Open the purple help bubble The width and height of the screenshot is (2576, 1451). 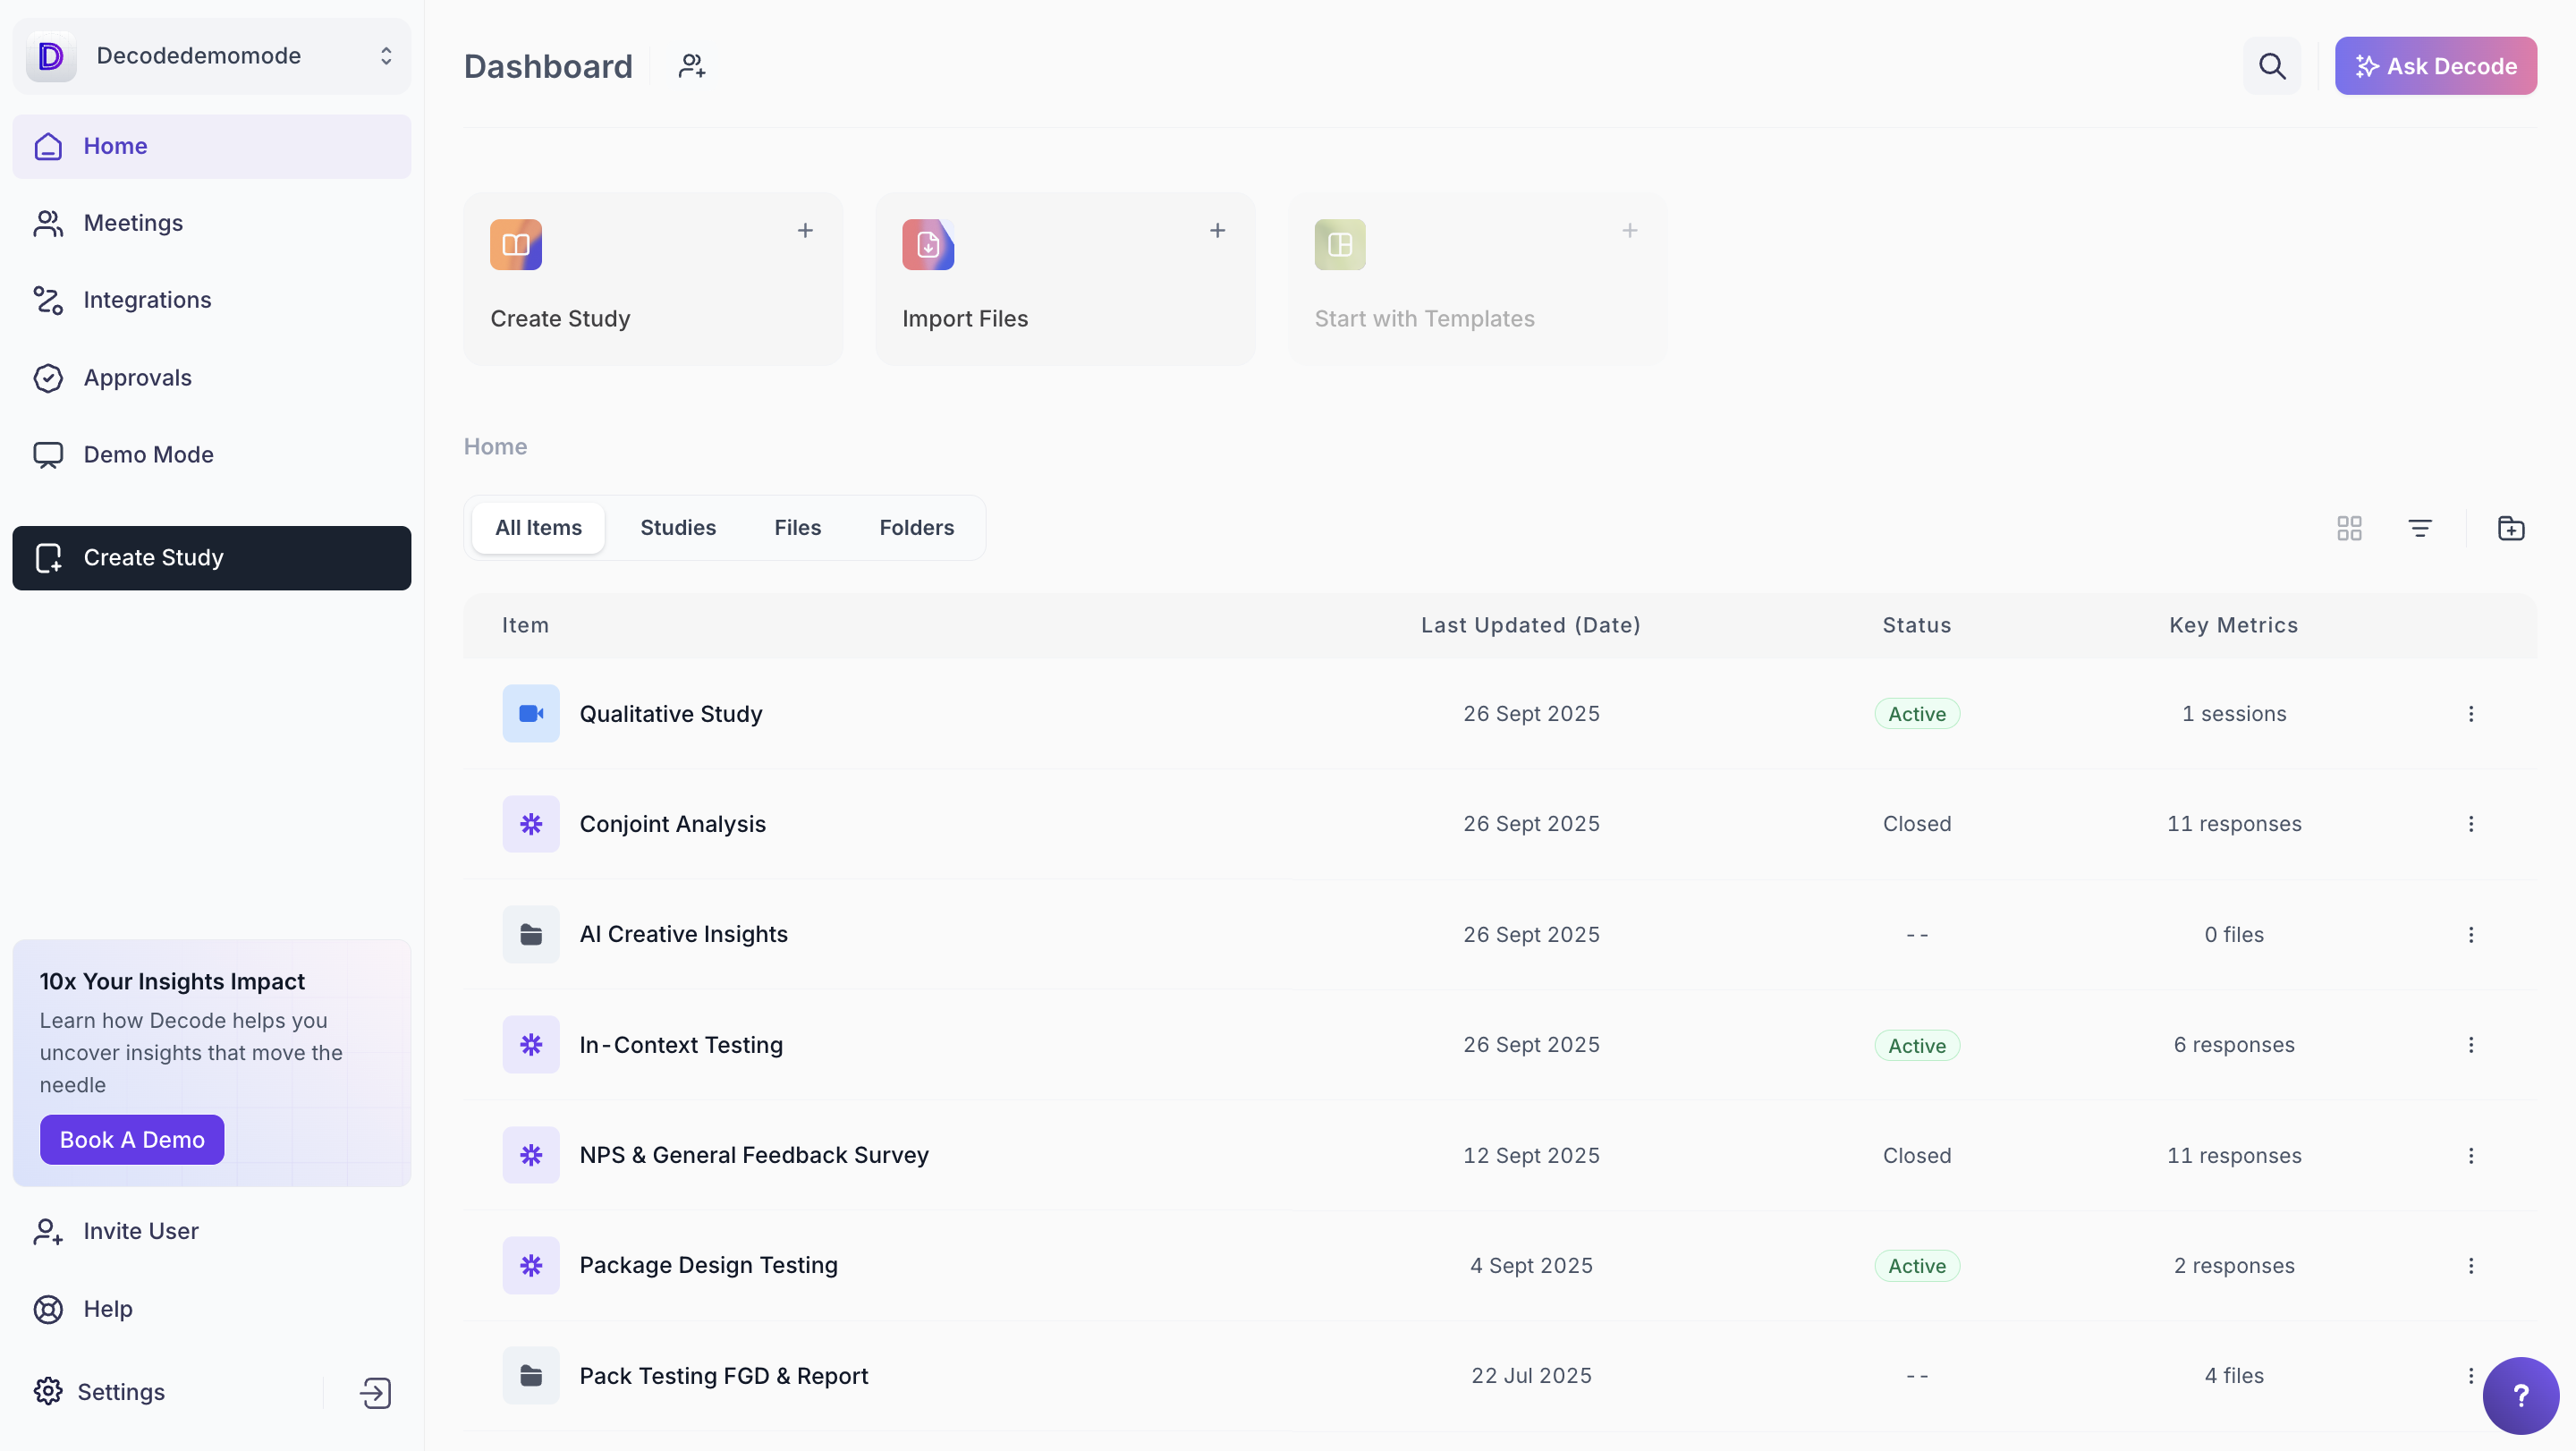2520,1395
